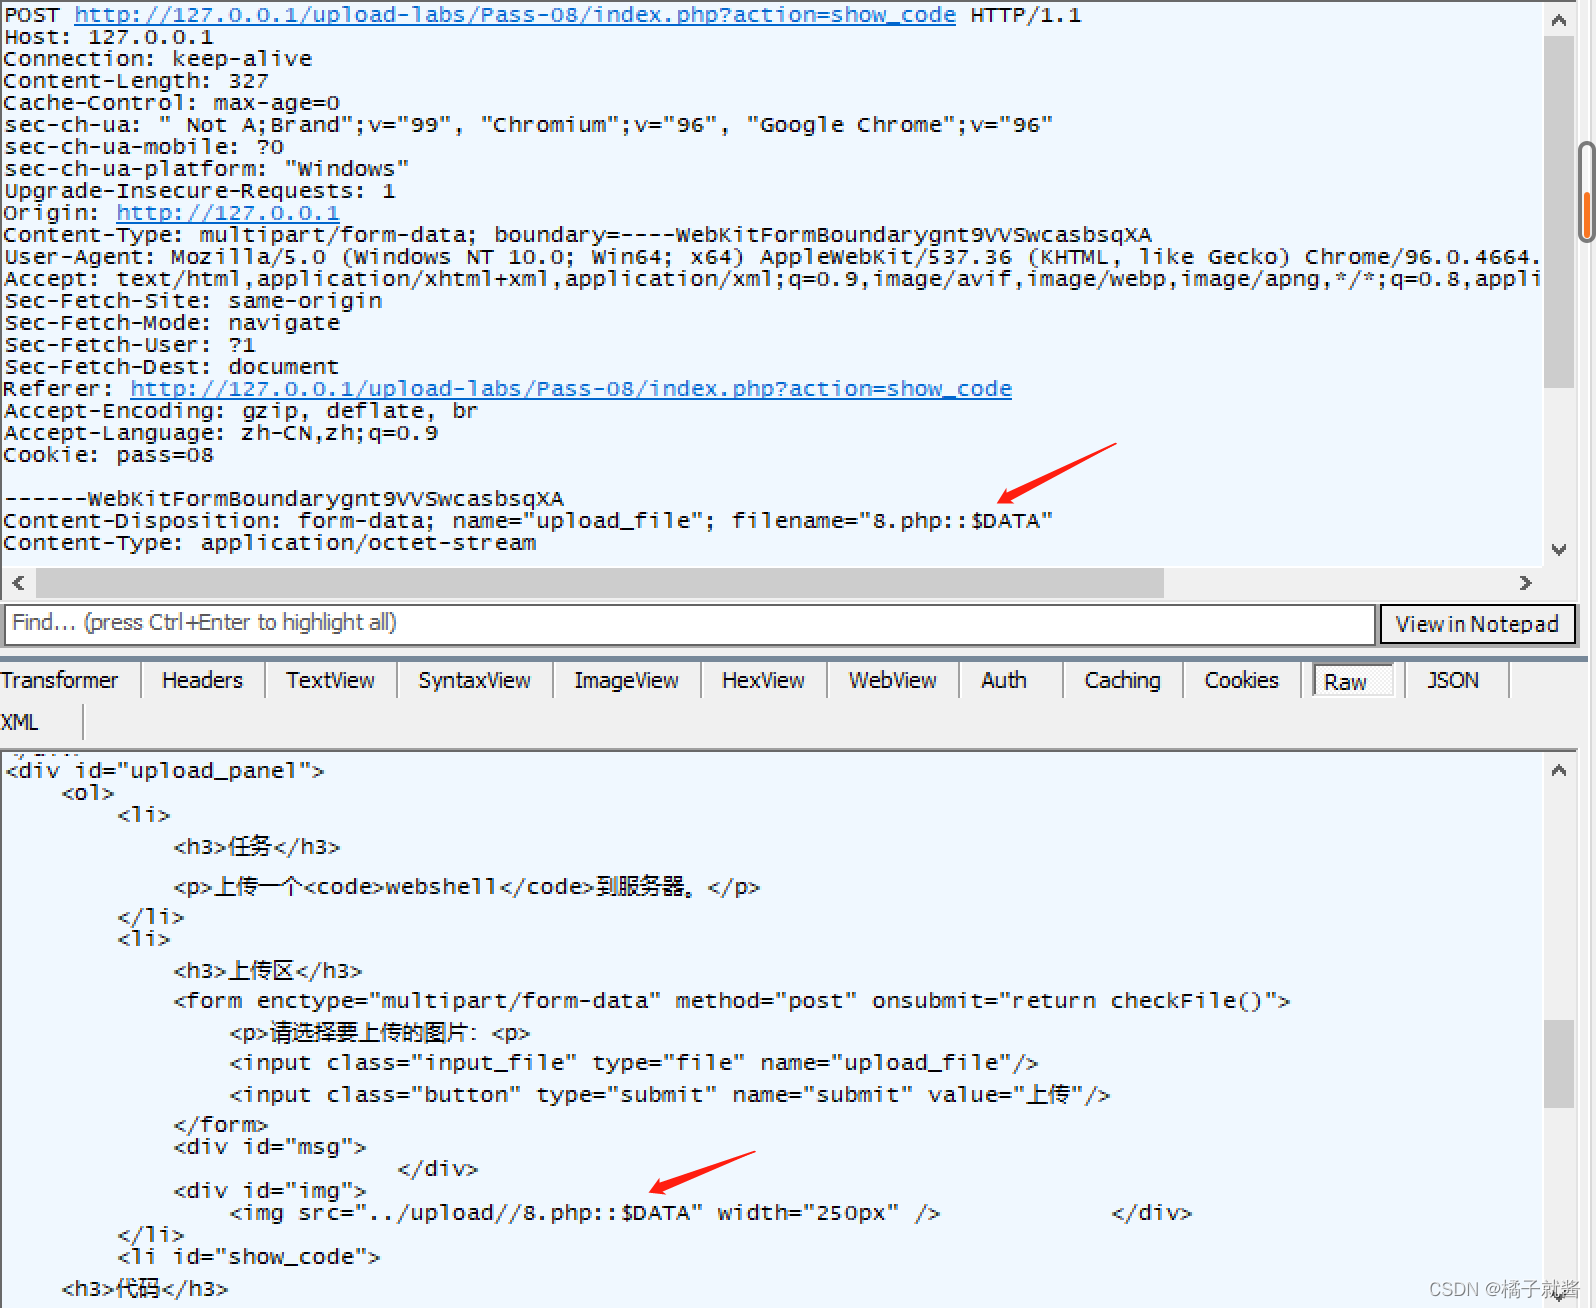Click the filename="8.php::$DATA" text
Screen dimensions: 1596x1308
(x=892, y=521)
